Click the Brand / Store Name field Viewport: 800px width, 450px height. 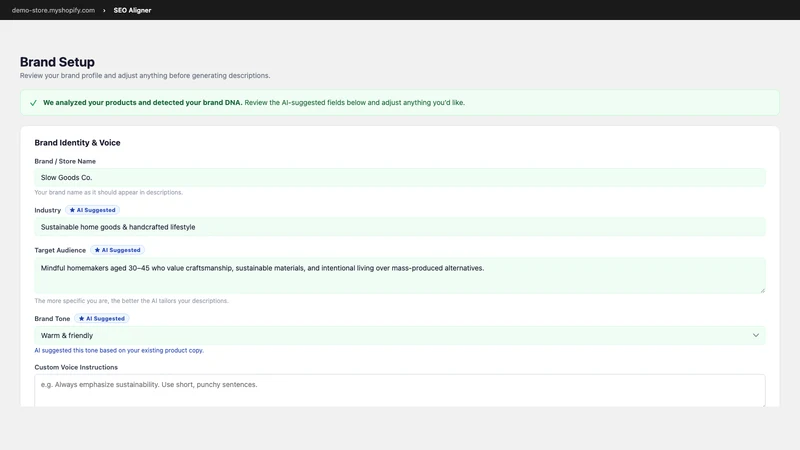coord(400,178)
